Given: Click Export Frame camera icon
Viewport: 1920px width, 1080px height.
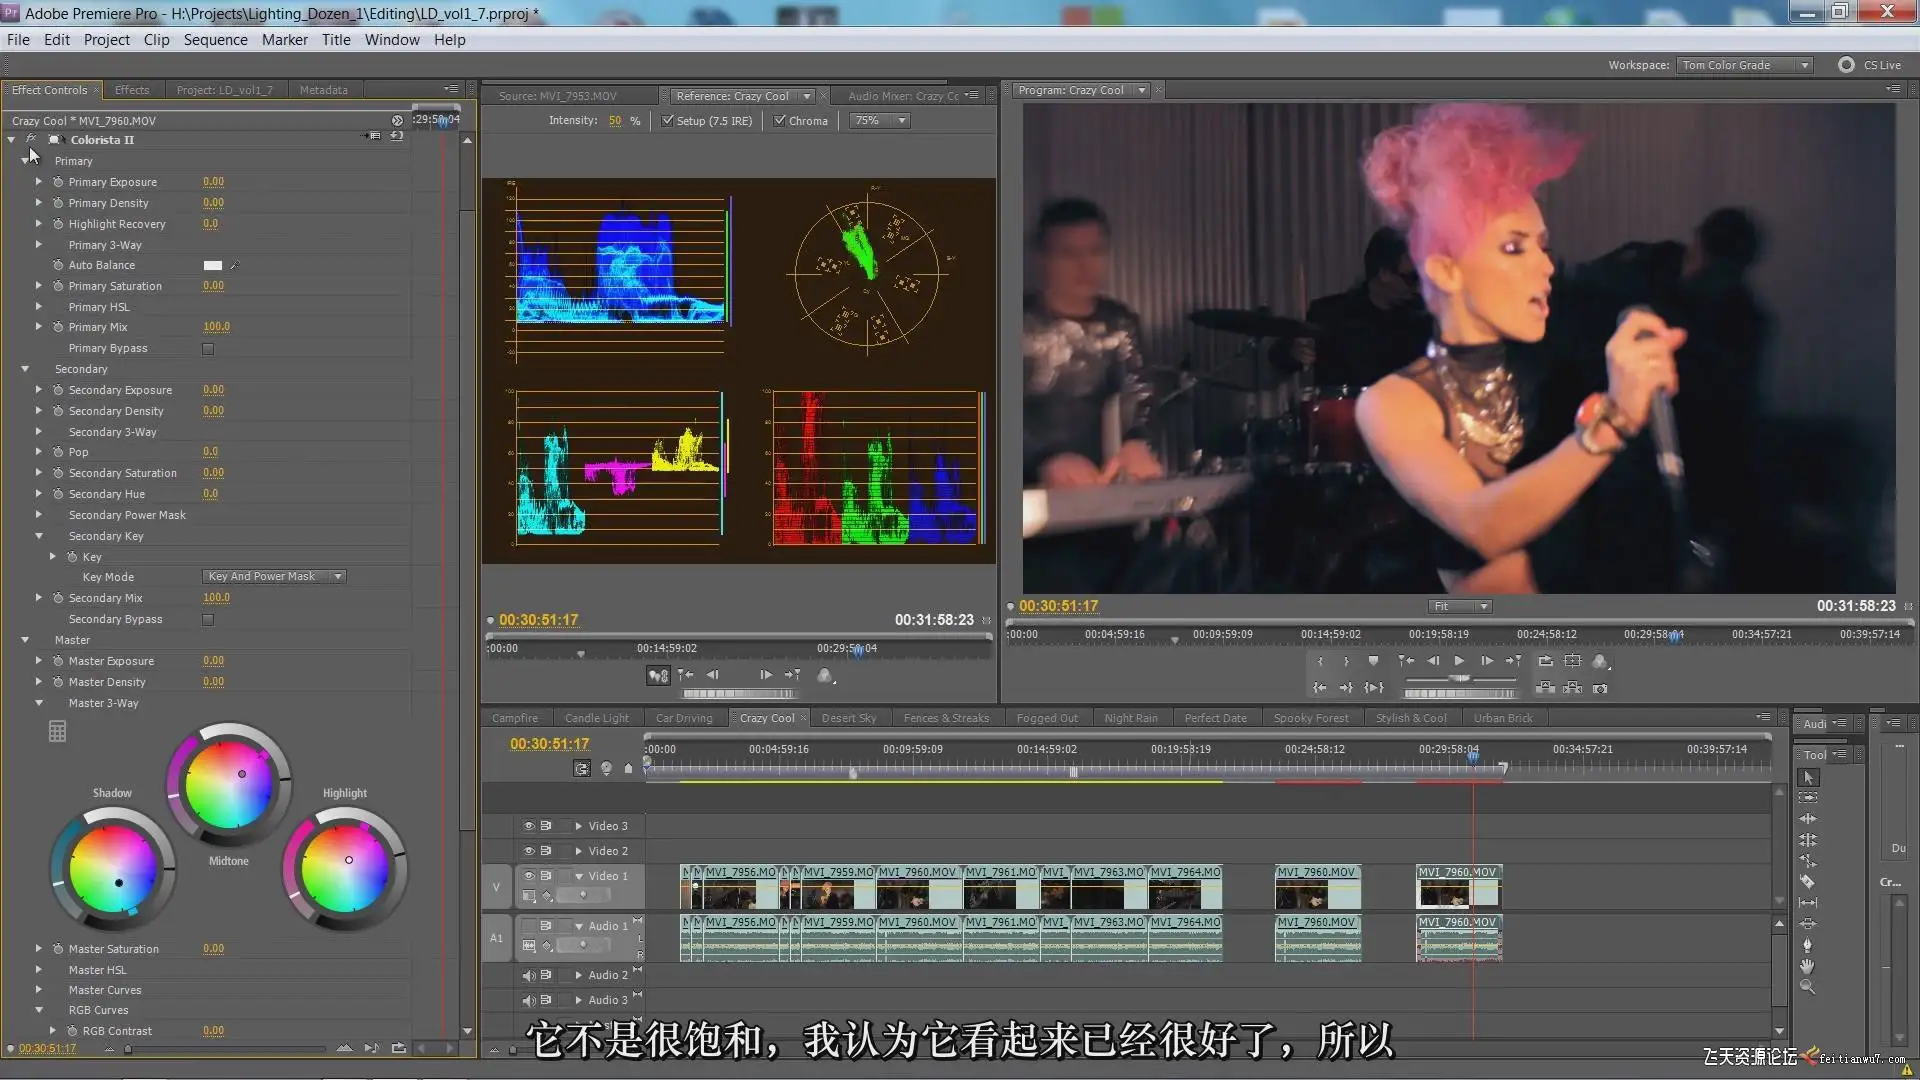Looking at the screenshot, I should click(1600, 688).
